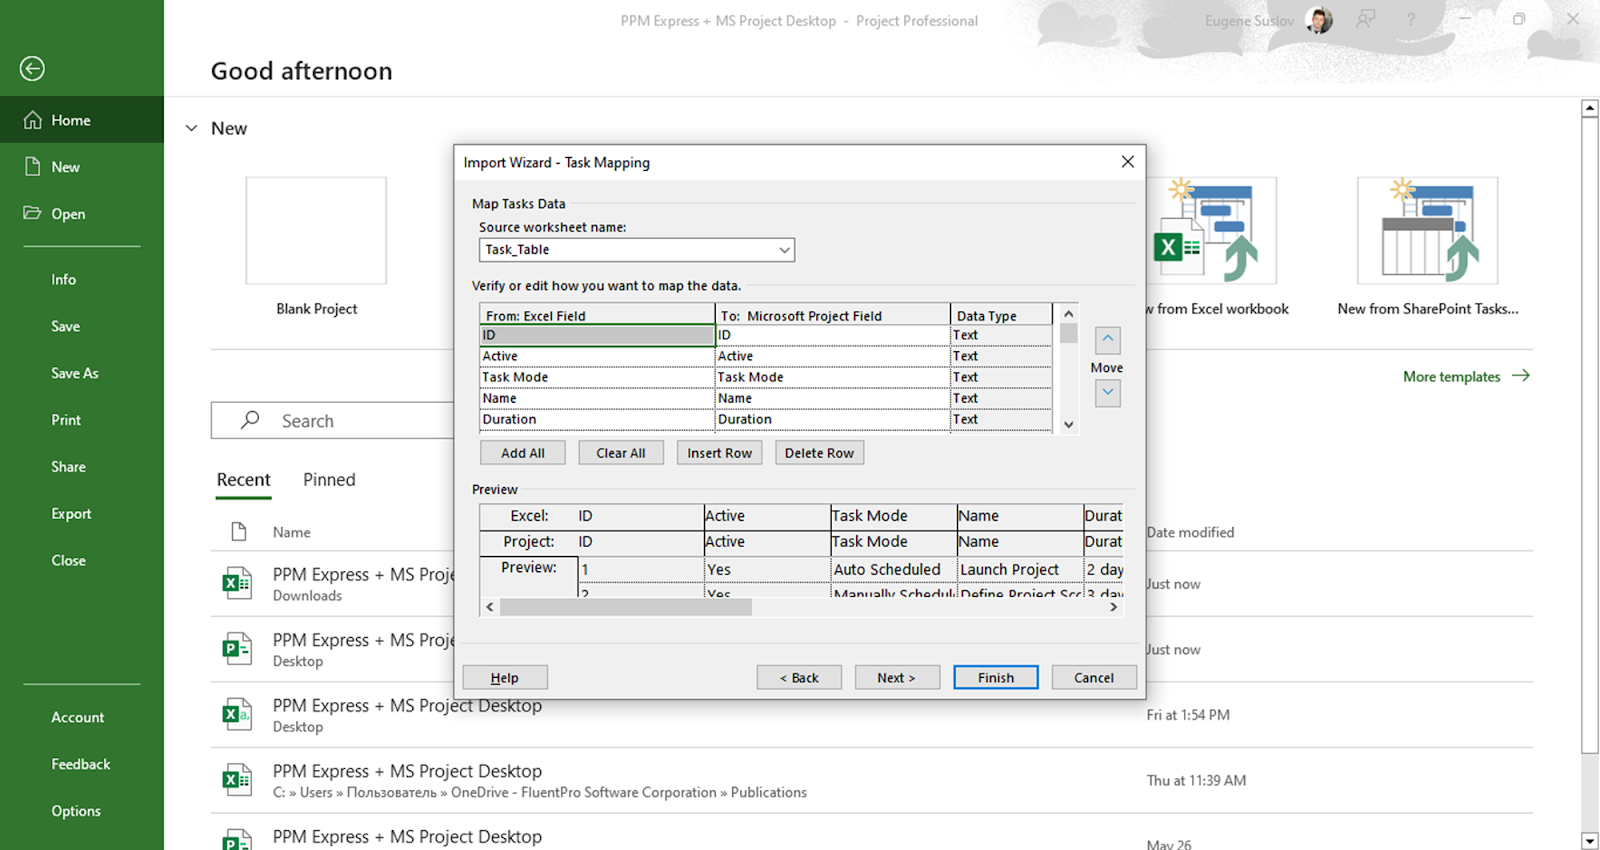The height and width of the screenshot is (850, 1600).
Task: Click the mapping table scroll up arrow
Action: [1068, 314]
